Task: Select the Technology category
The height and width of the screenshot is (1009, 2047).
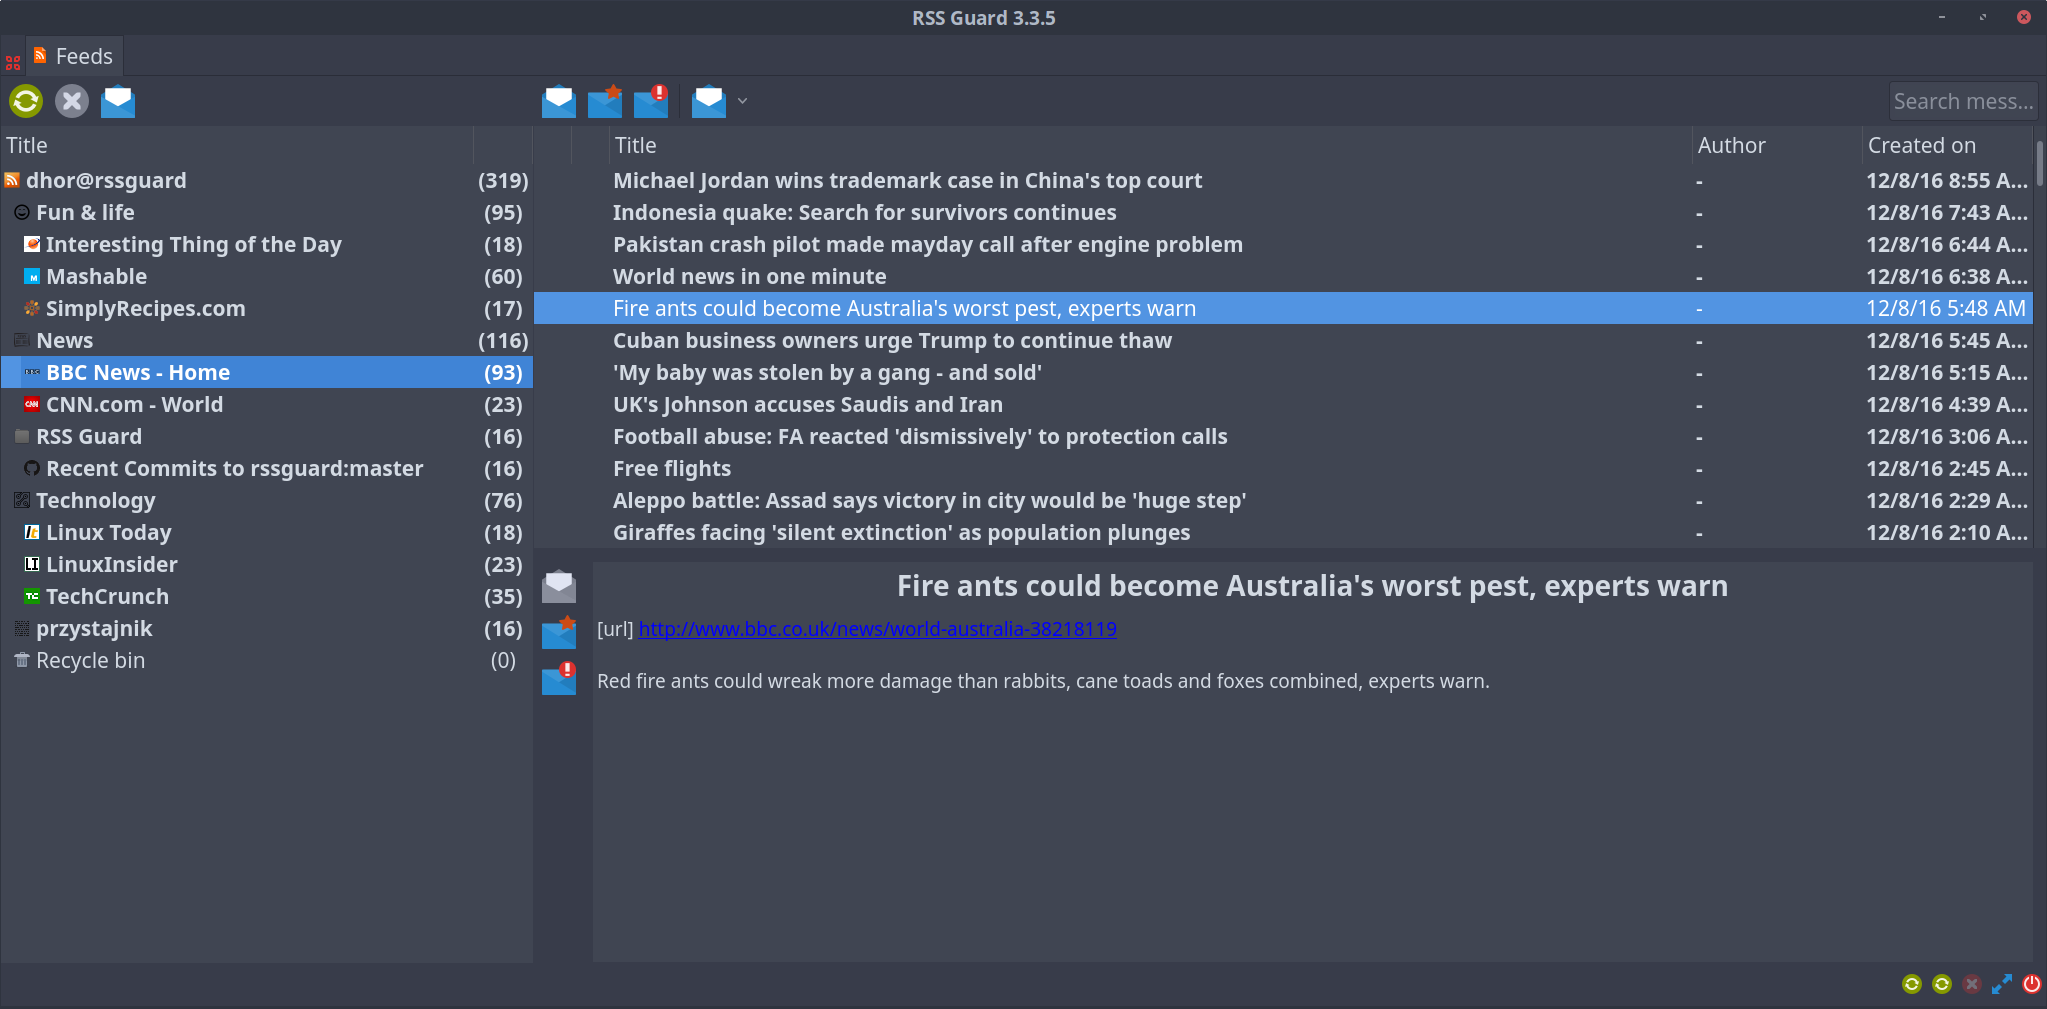Action: click(266, 500)
